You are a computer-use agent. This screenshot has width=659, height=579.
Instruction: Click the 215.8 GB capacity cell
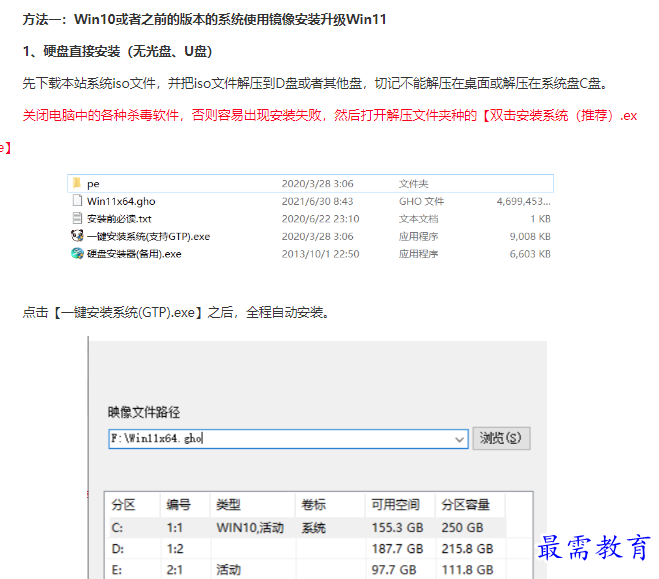467,548
